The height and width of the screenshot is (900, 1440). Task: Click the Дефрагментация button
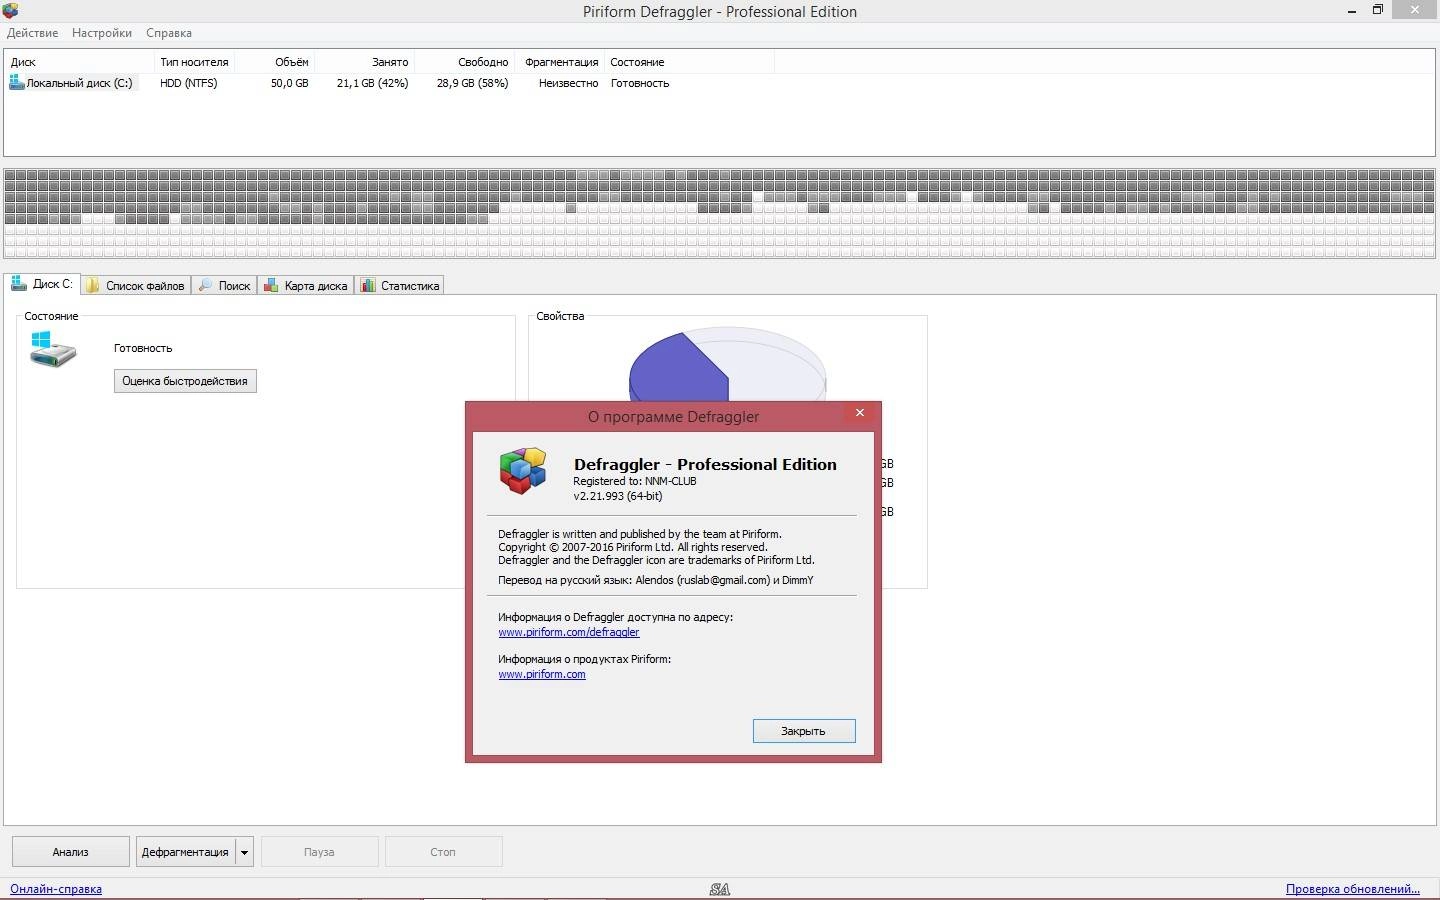pos(186,852)
